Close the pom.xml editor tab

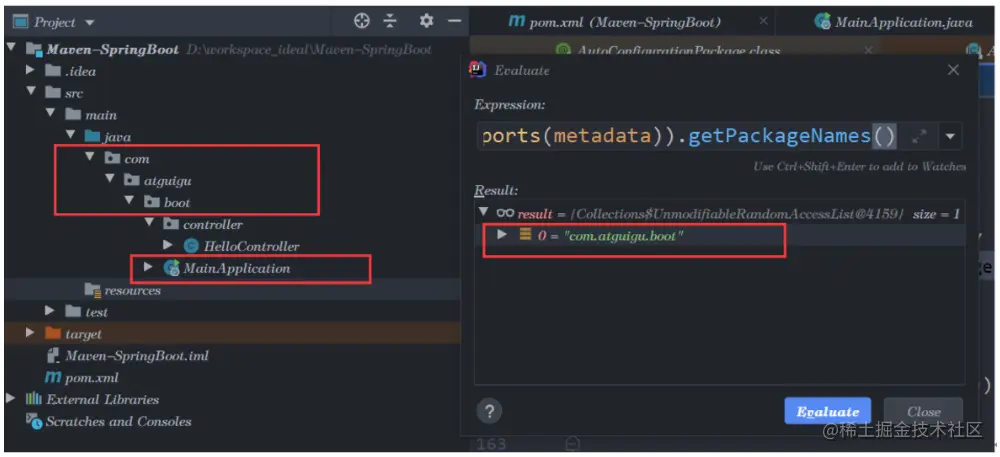(x=763, y=22)
